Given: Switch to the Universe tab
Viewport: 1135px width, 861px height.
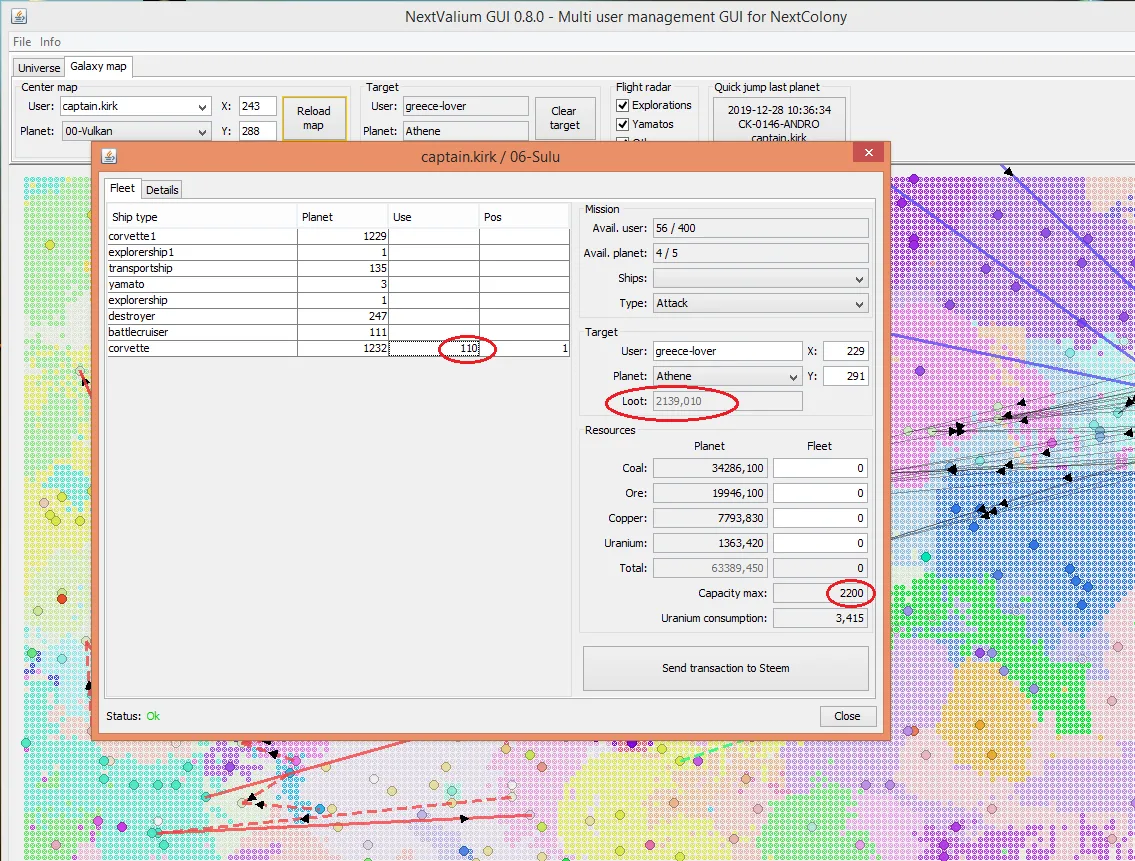Looking at the screenshot, I should pos(39,68).
